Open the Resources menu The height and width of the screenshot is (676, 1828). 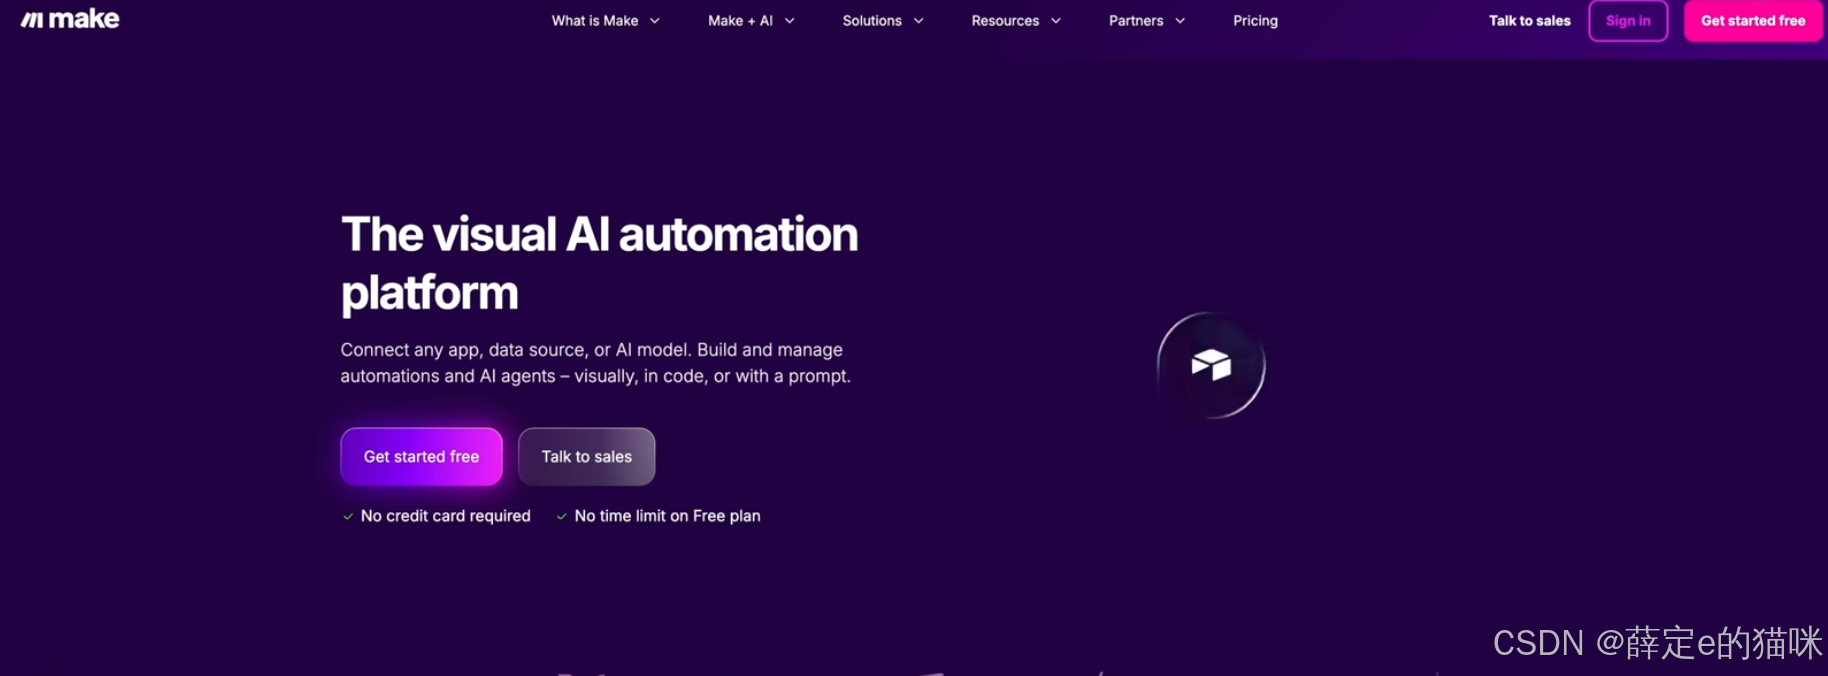click(x=1005, y=21)
